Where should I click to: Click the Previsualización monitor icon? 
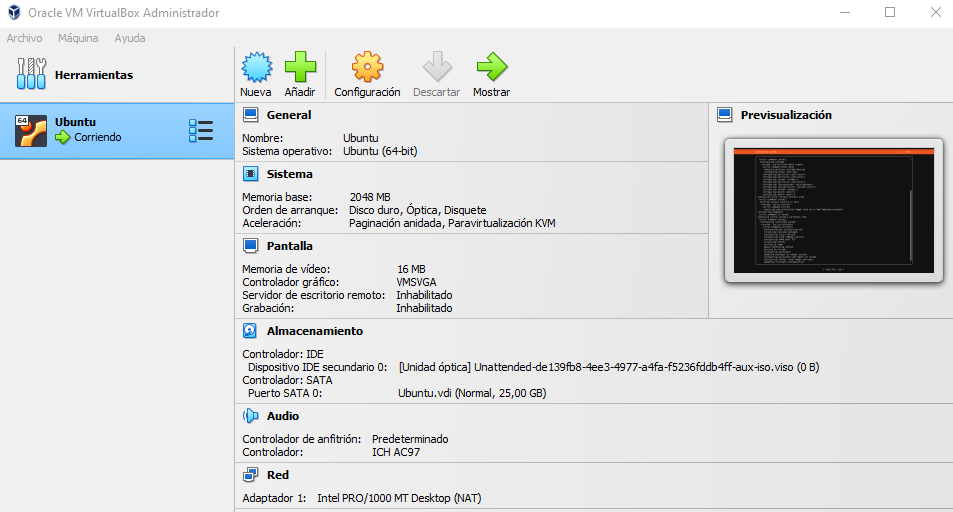(x=724, y=114)
